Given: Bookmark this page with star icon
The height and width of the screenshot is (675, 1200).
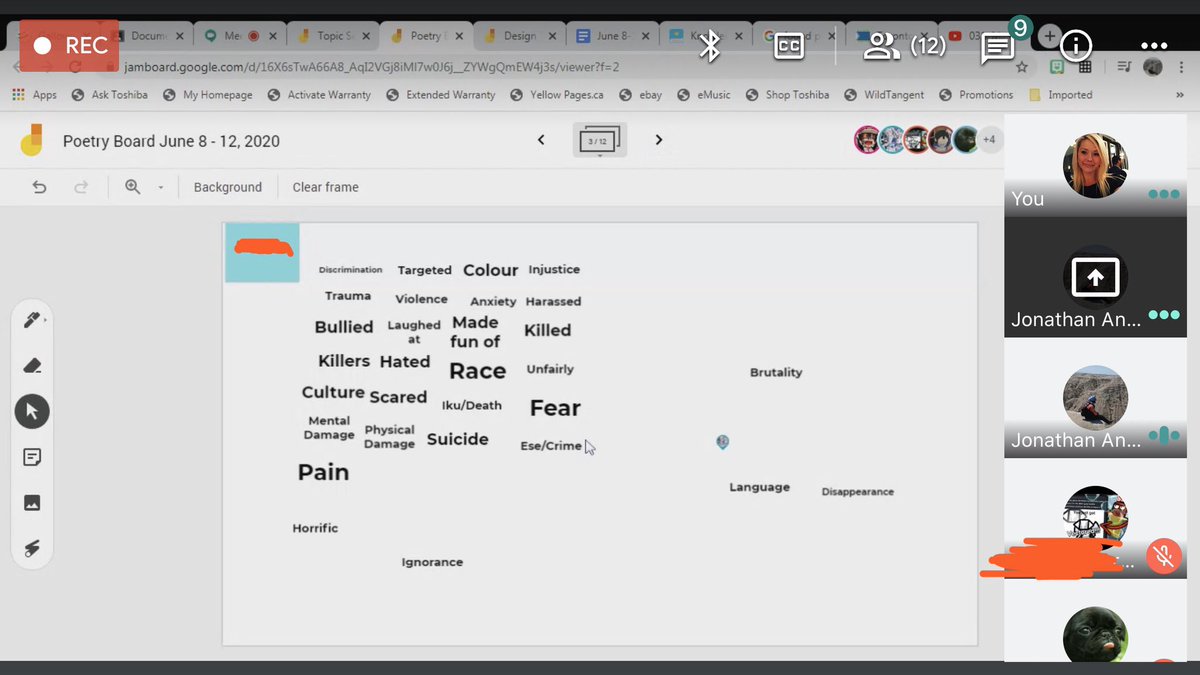Looking at the screenshot, I should coord(1021,67).
